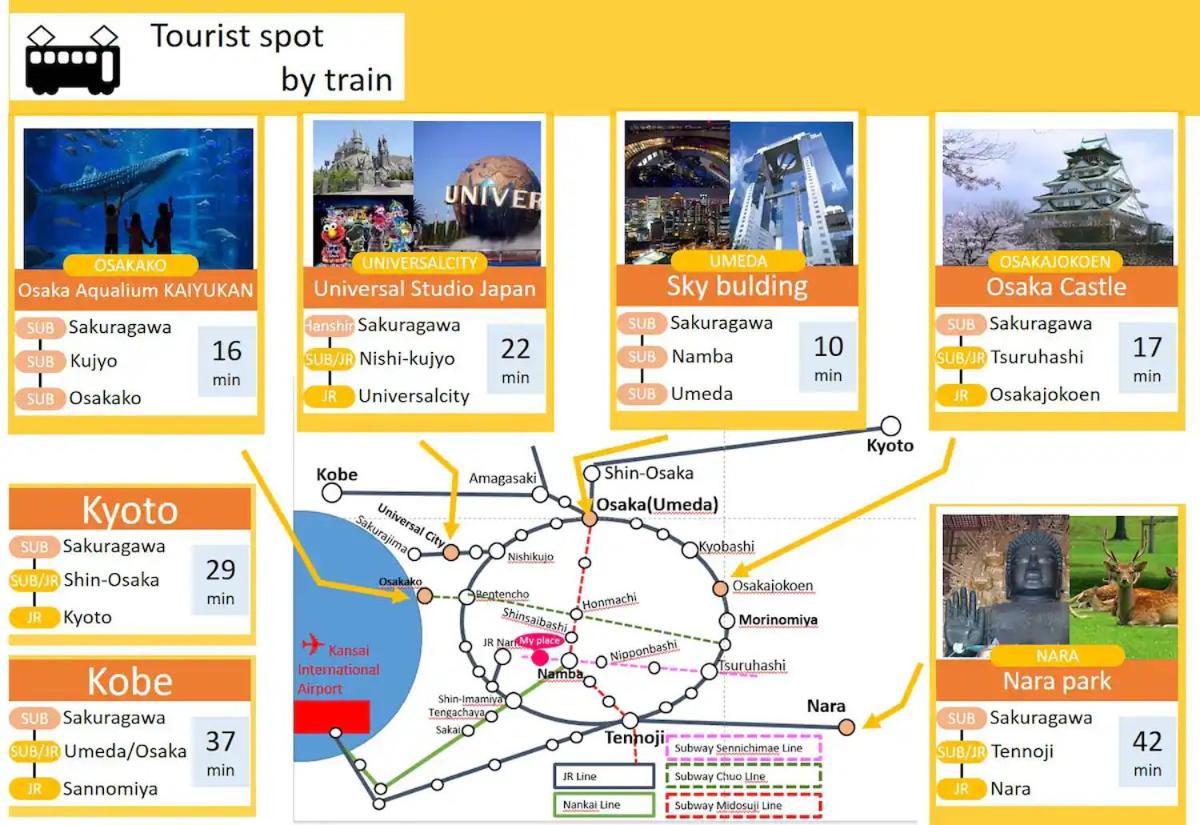Select the SUB/JR badge beside Shin-Osaka

(x=35, y=580)
